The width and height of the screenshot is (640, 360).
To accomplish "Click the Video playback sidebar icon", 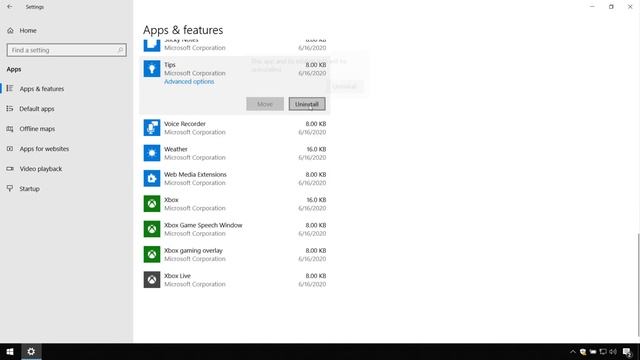I will [x=10, y=169].
